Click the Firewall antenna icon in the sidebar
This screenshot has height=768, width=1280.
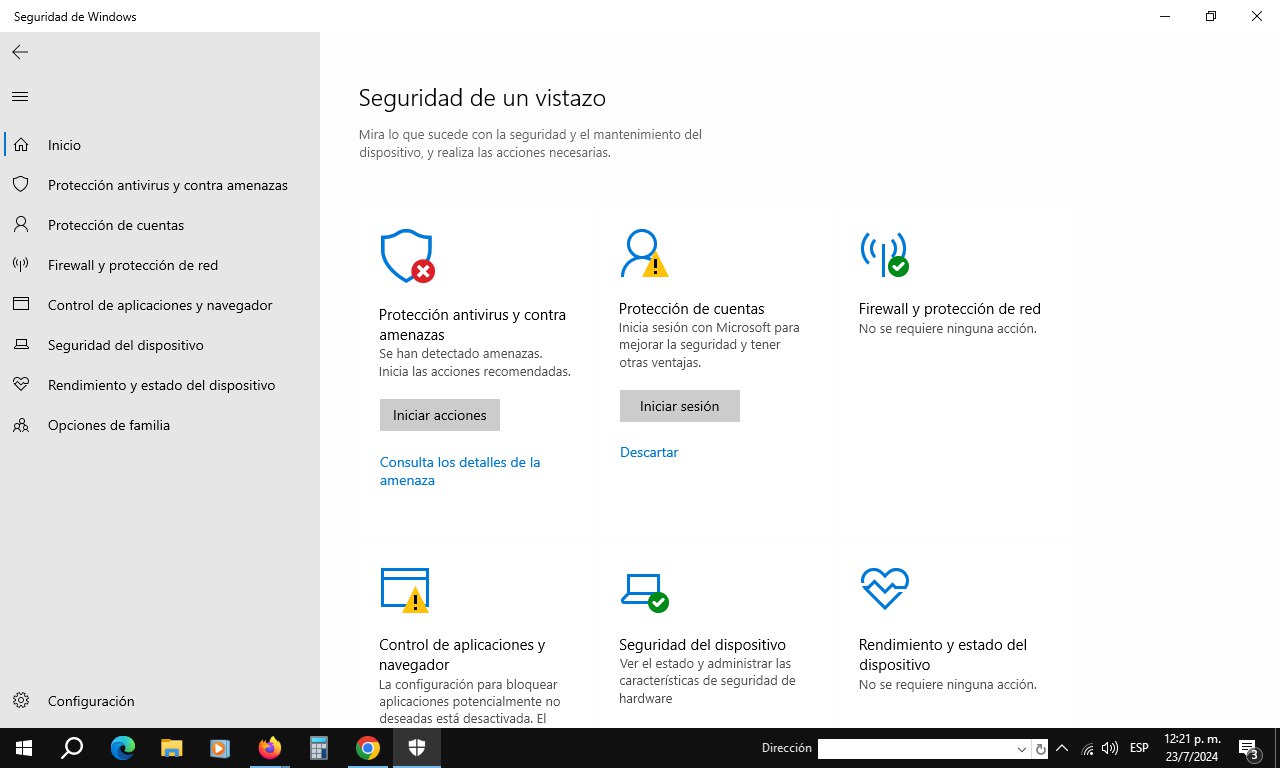pos(21,265)
